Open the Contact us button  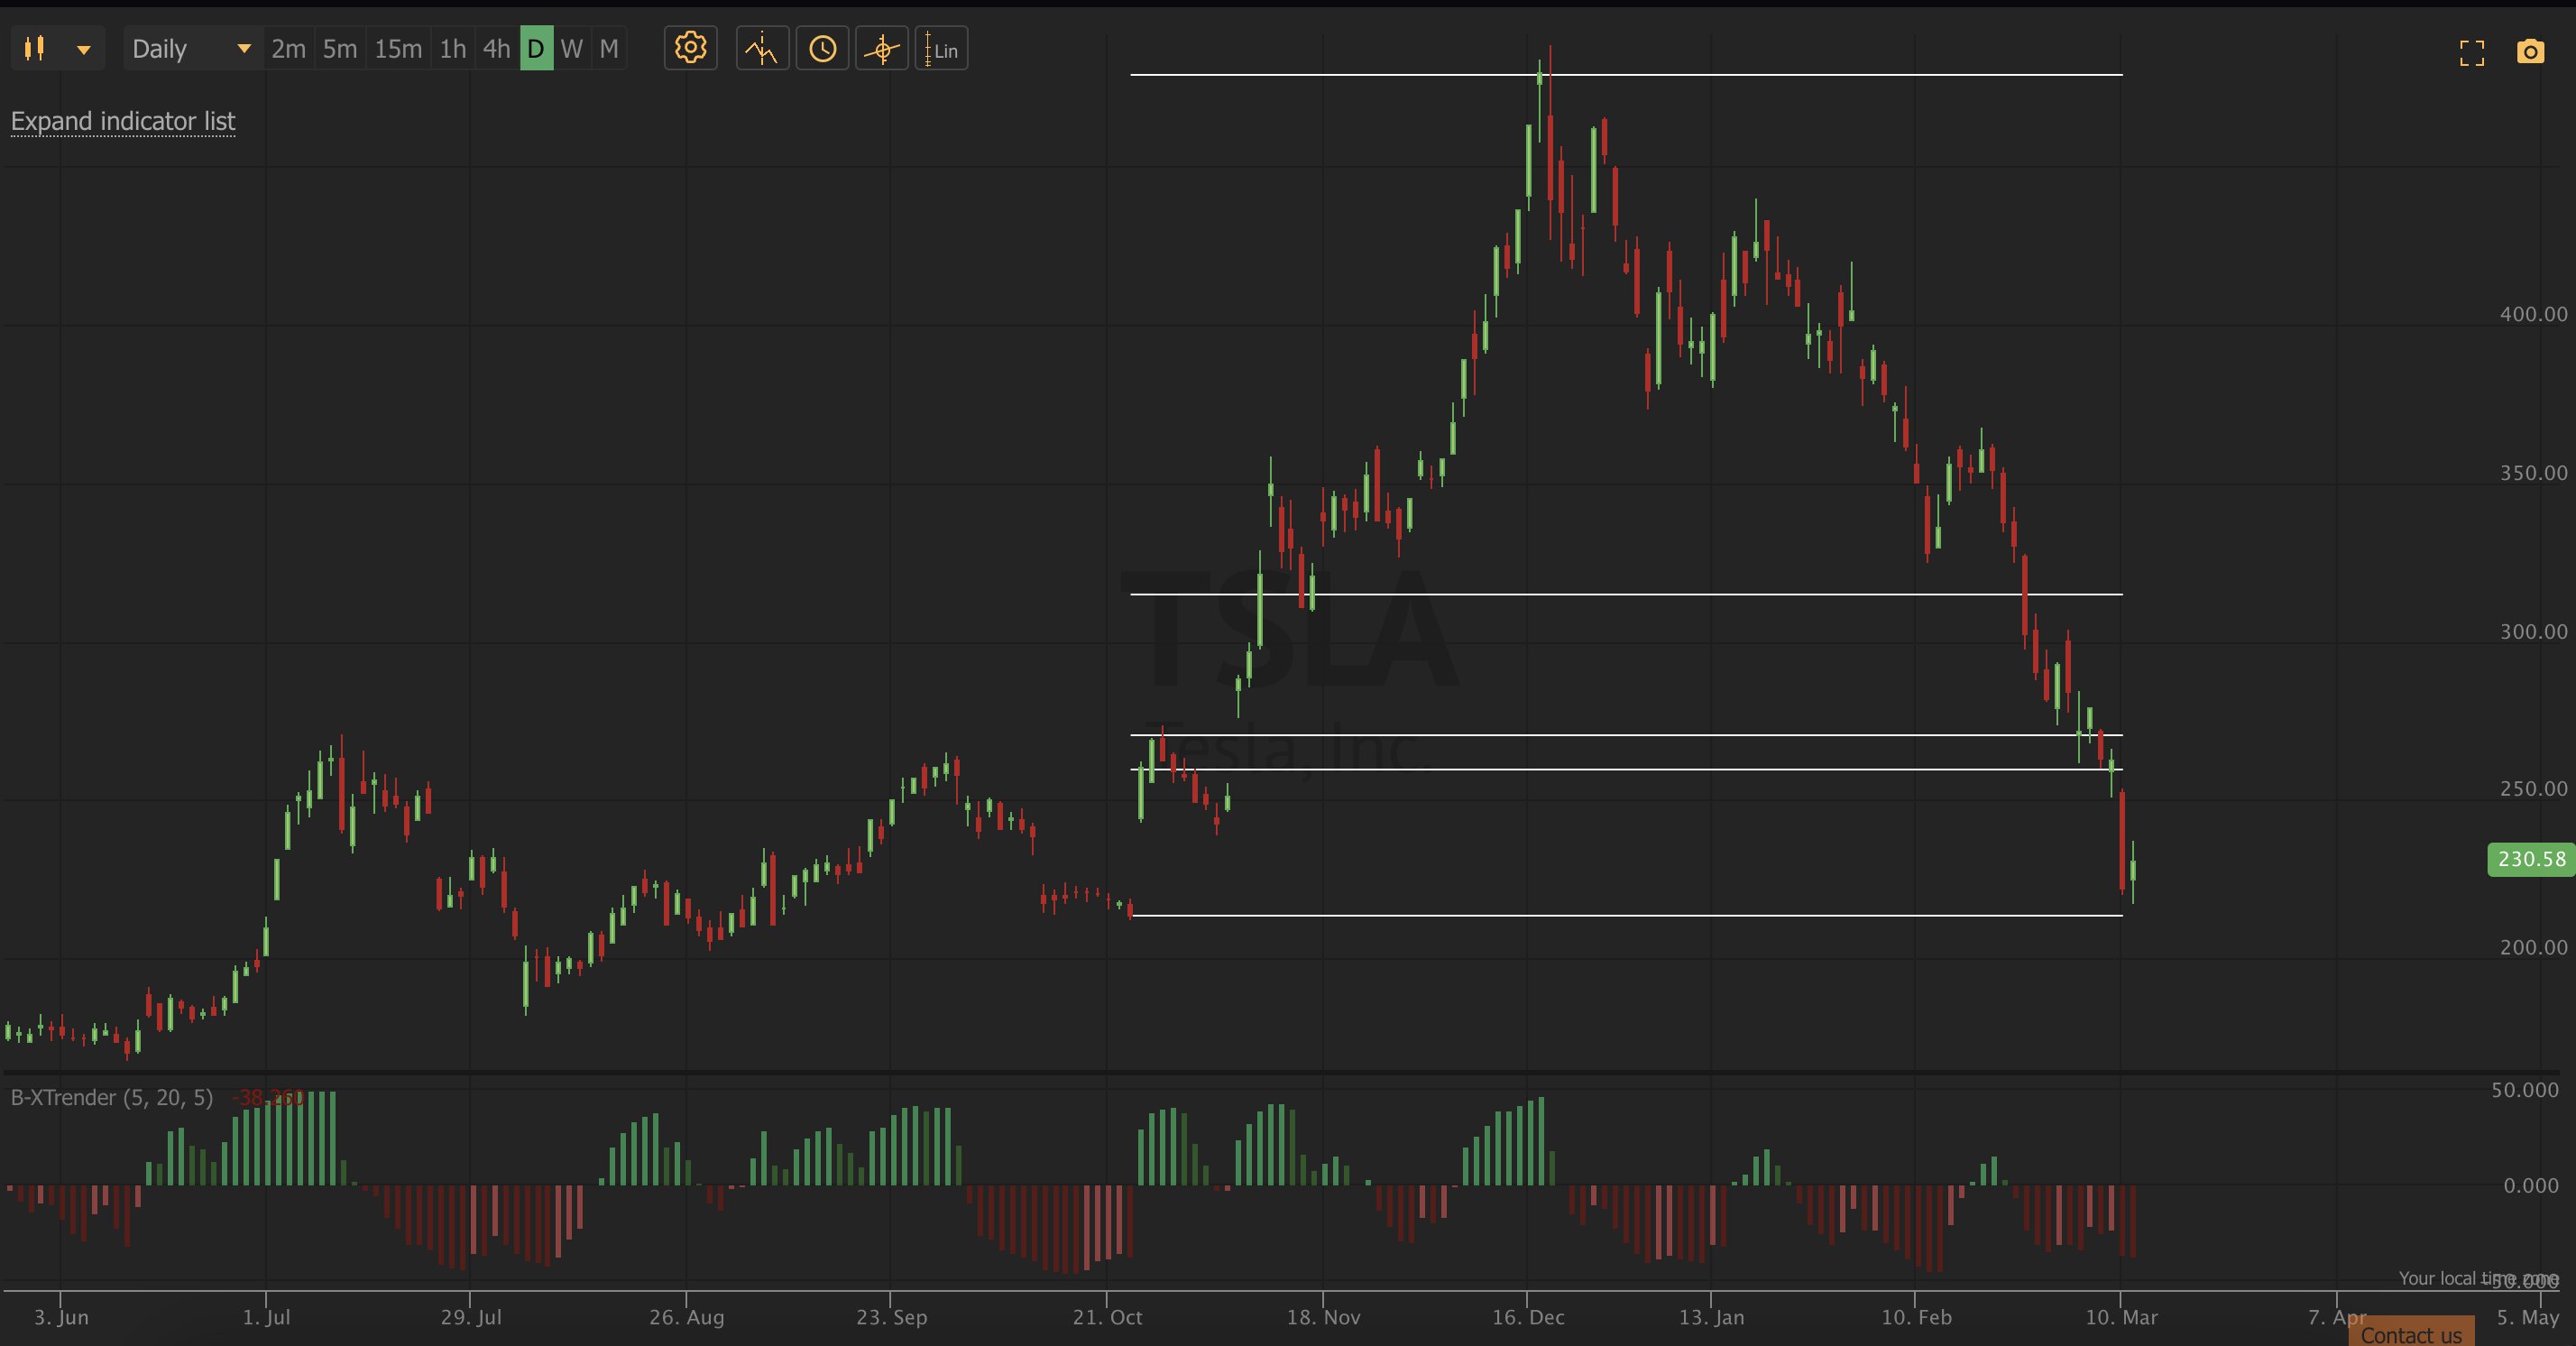click(2411, 1333)
